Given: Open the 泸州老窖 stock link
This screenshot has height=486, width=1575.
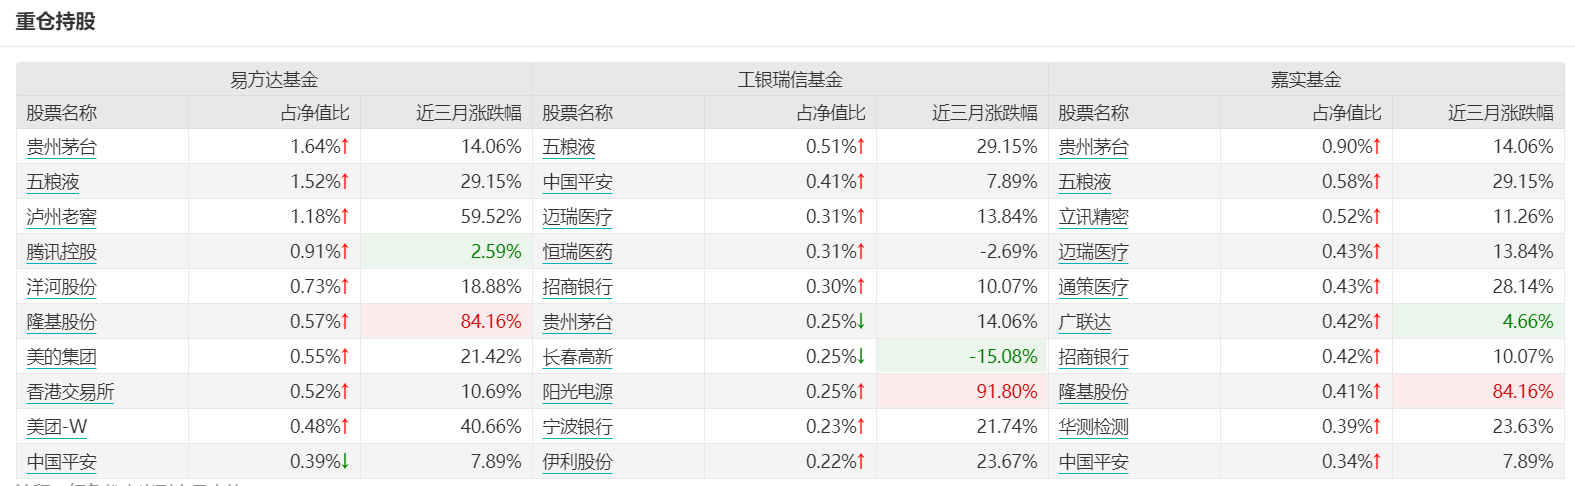Looking at the screenshot, I should click(x=61, y=217).
